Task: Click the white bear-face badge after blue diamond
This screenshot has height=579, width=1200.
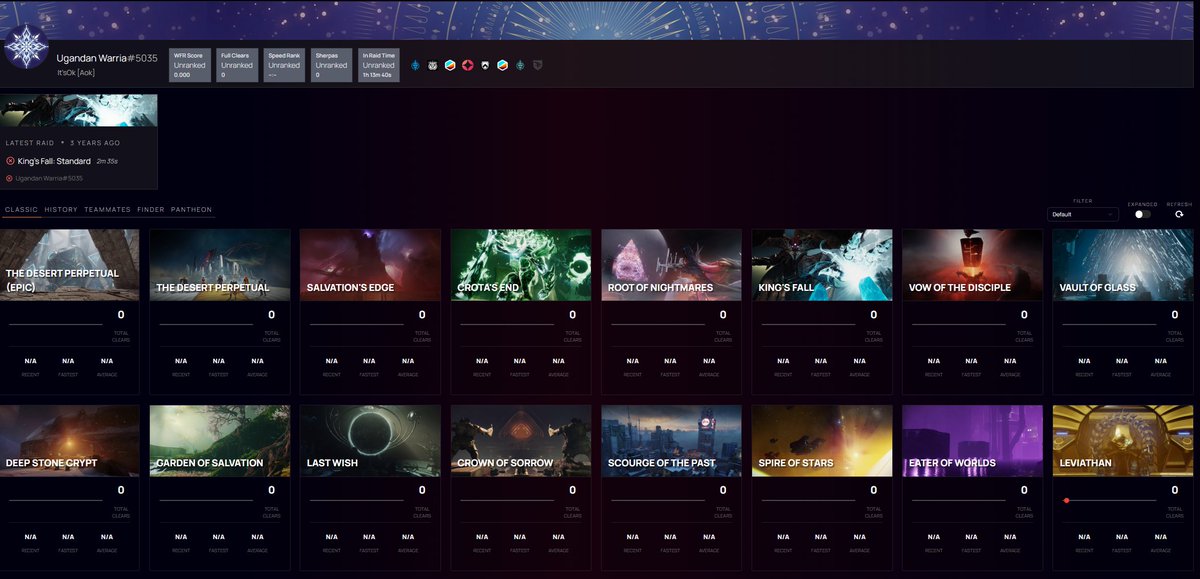Action: click(x=433, y=65)
